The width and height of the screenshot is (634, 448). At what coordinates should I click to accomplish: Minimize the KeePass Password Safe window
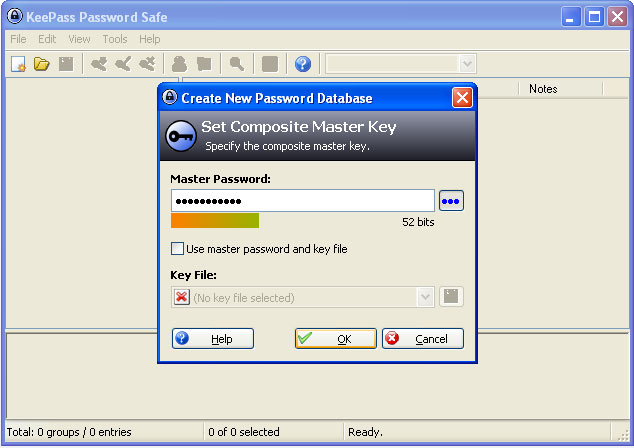point(571,17)
